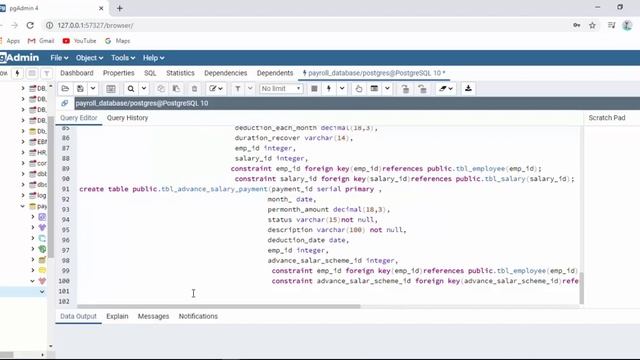The width and height of the screenshot is (640, 360).
Task: Click the Stop query square icon
Action: tap(314, 89)
